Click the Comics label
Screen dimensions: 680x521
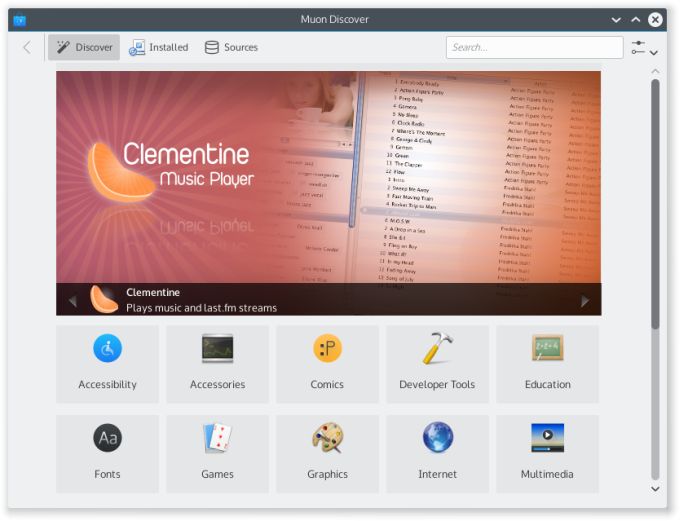pyautogui.click(x=327, y=384)
